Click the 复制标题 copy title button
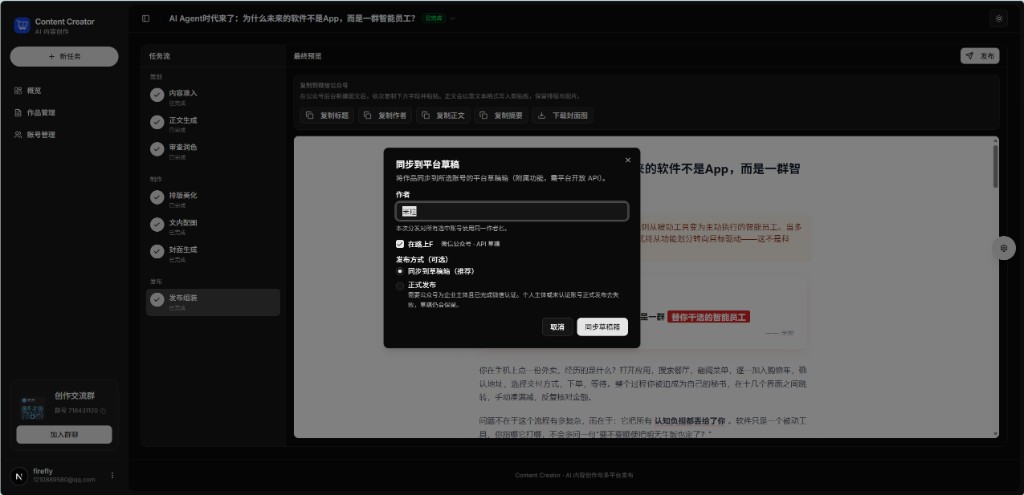The image size is (1024, 495). pos(327,116)
